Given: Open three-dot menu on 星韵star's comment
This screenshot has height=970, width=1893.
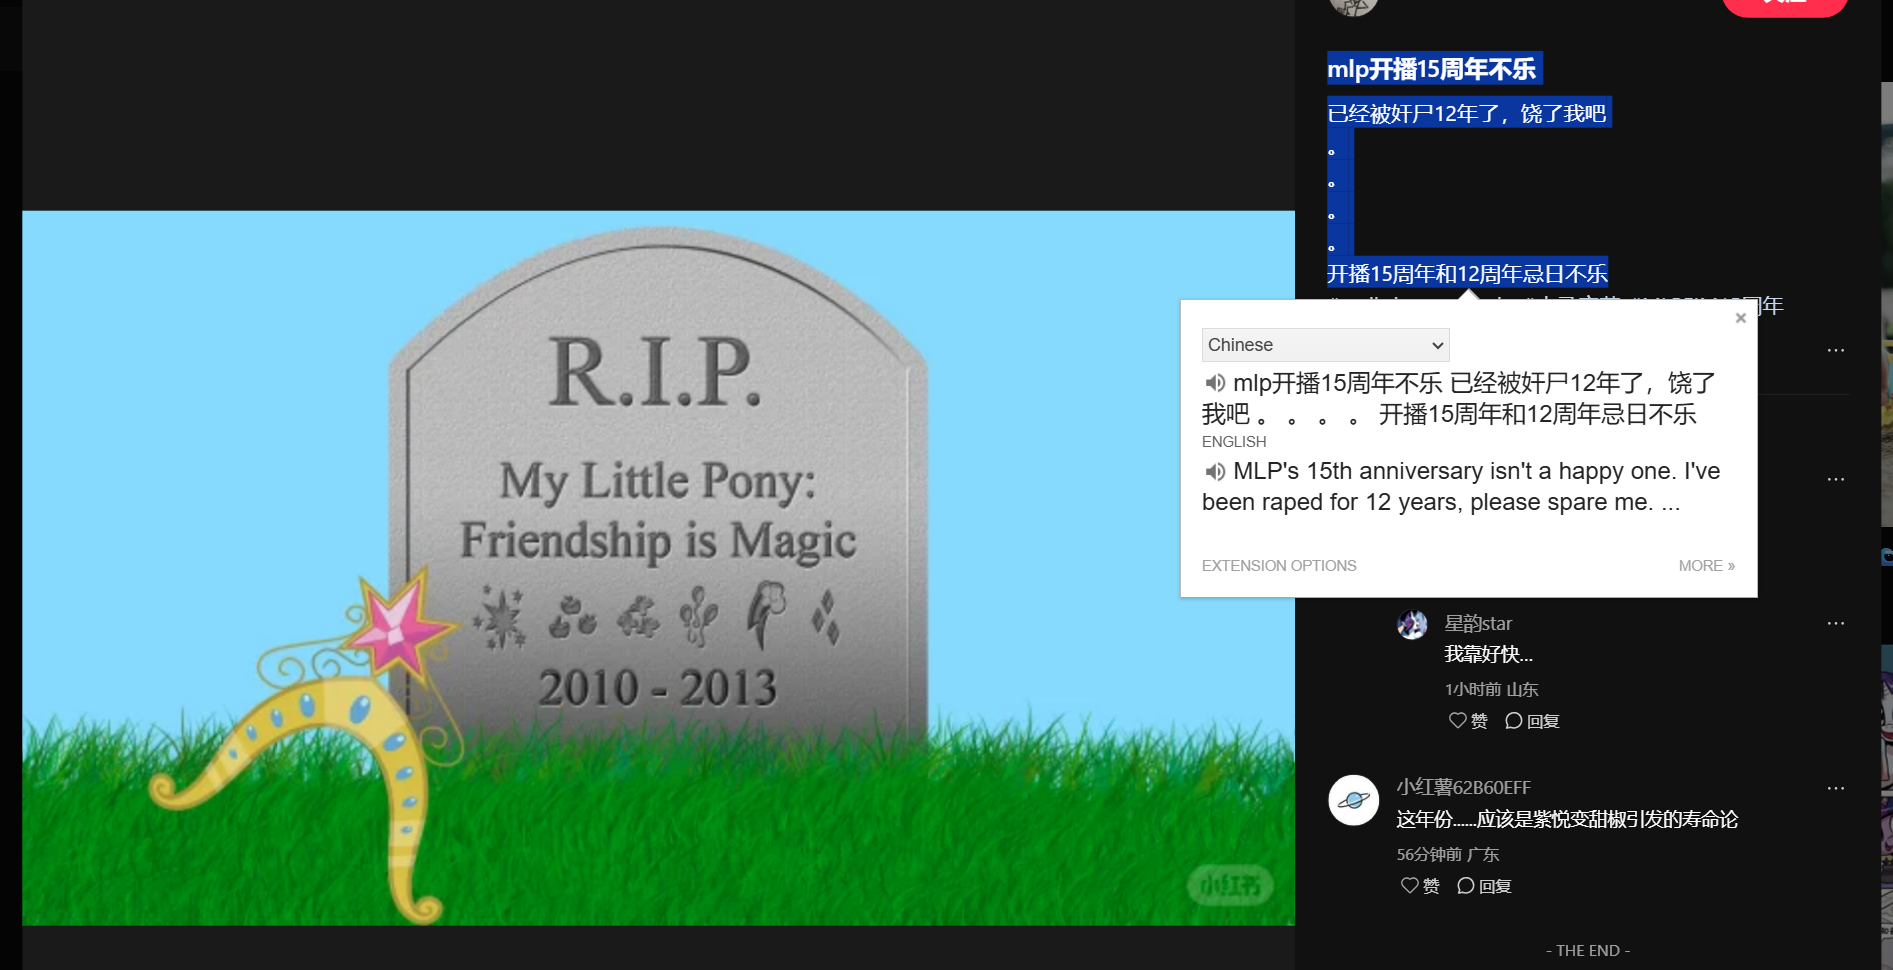Looking at the screenshot, I should (x=1835, y=624).
